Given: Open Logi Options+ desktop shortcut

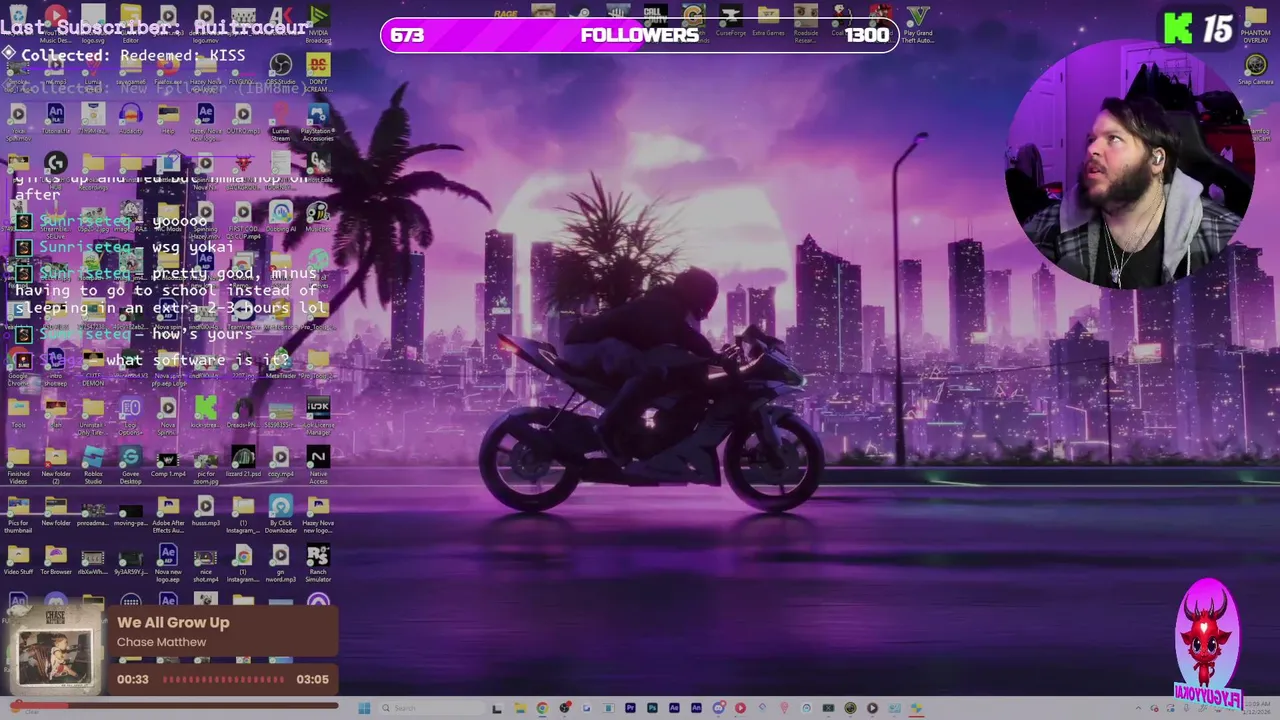Looking at the screenshot, I should pyautogui.click(x=130, y=415).
